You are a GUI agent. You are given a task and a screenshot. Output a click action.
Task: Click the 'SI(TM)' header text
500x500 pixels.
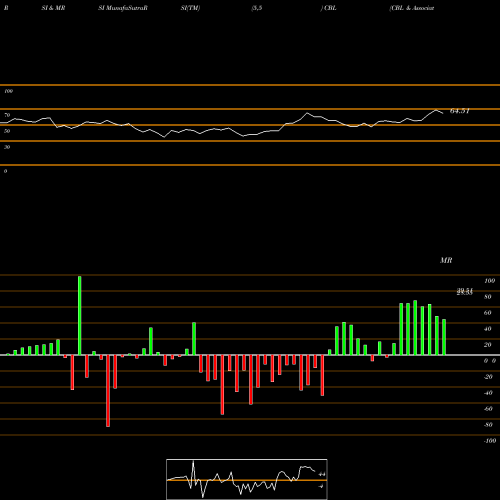tap(190, 8)
